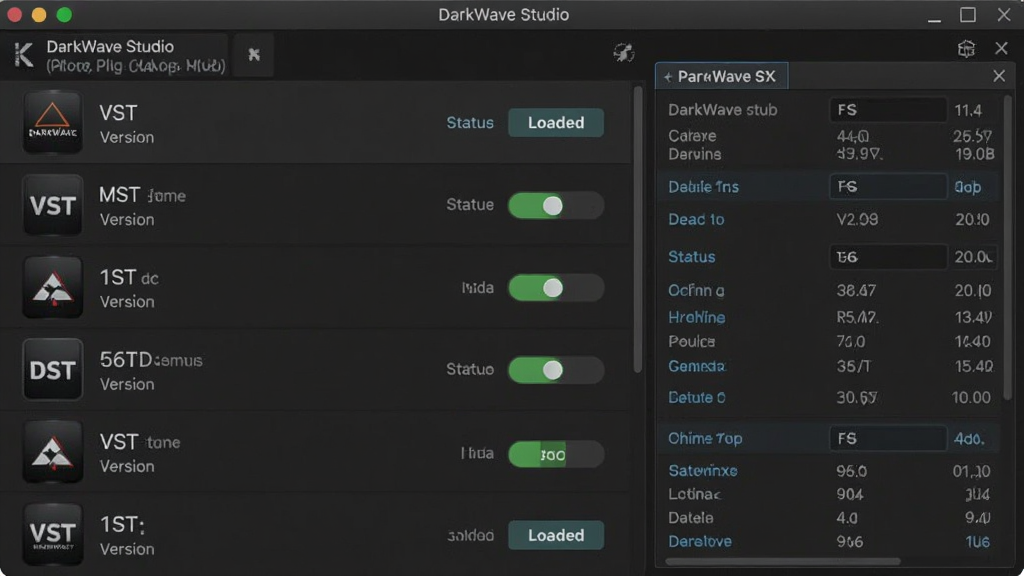Click Status label in the 56TD row

(x=470, y=370)
